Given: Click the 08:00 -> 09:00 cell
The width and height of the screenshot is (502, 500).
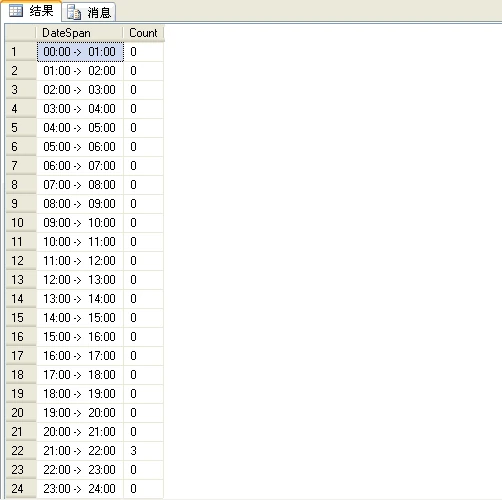Looking at the screenshot, I should click(x=80, y=204).
